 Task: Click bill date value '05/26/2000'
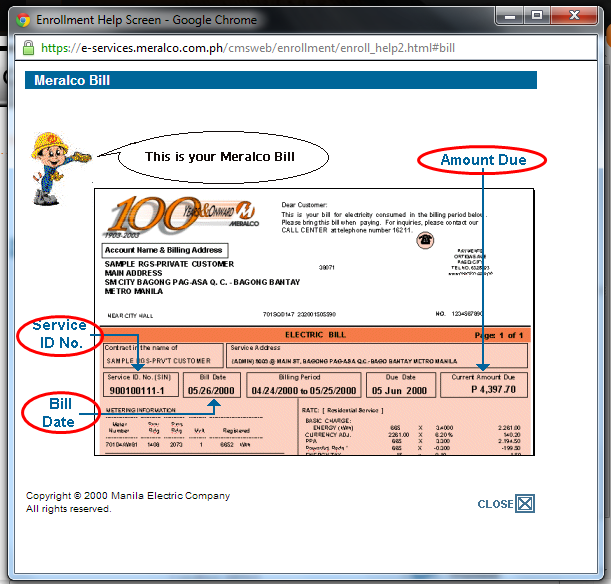(211, 390)
